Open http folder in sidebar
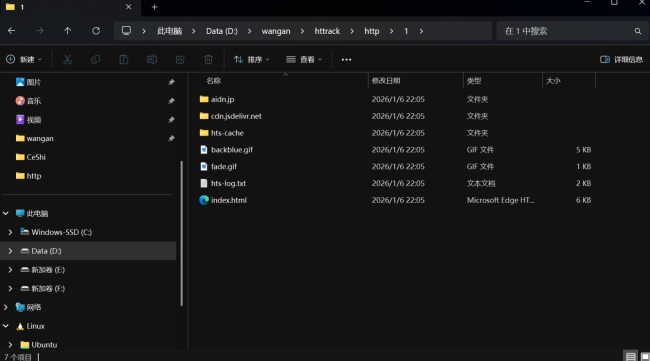650x361 pixels. [34, 176]
